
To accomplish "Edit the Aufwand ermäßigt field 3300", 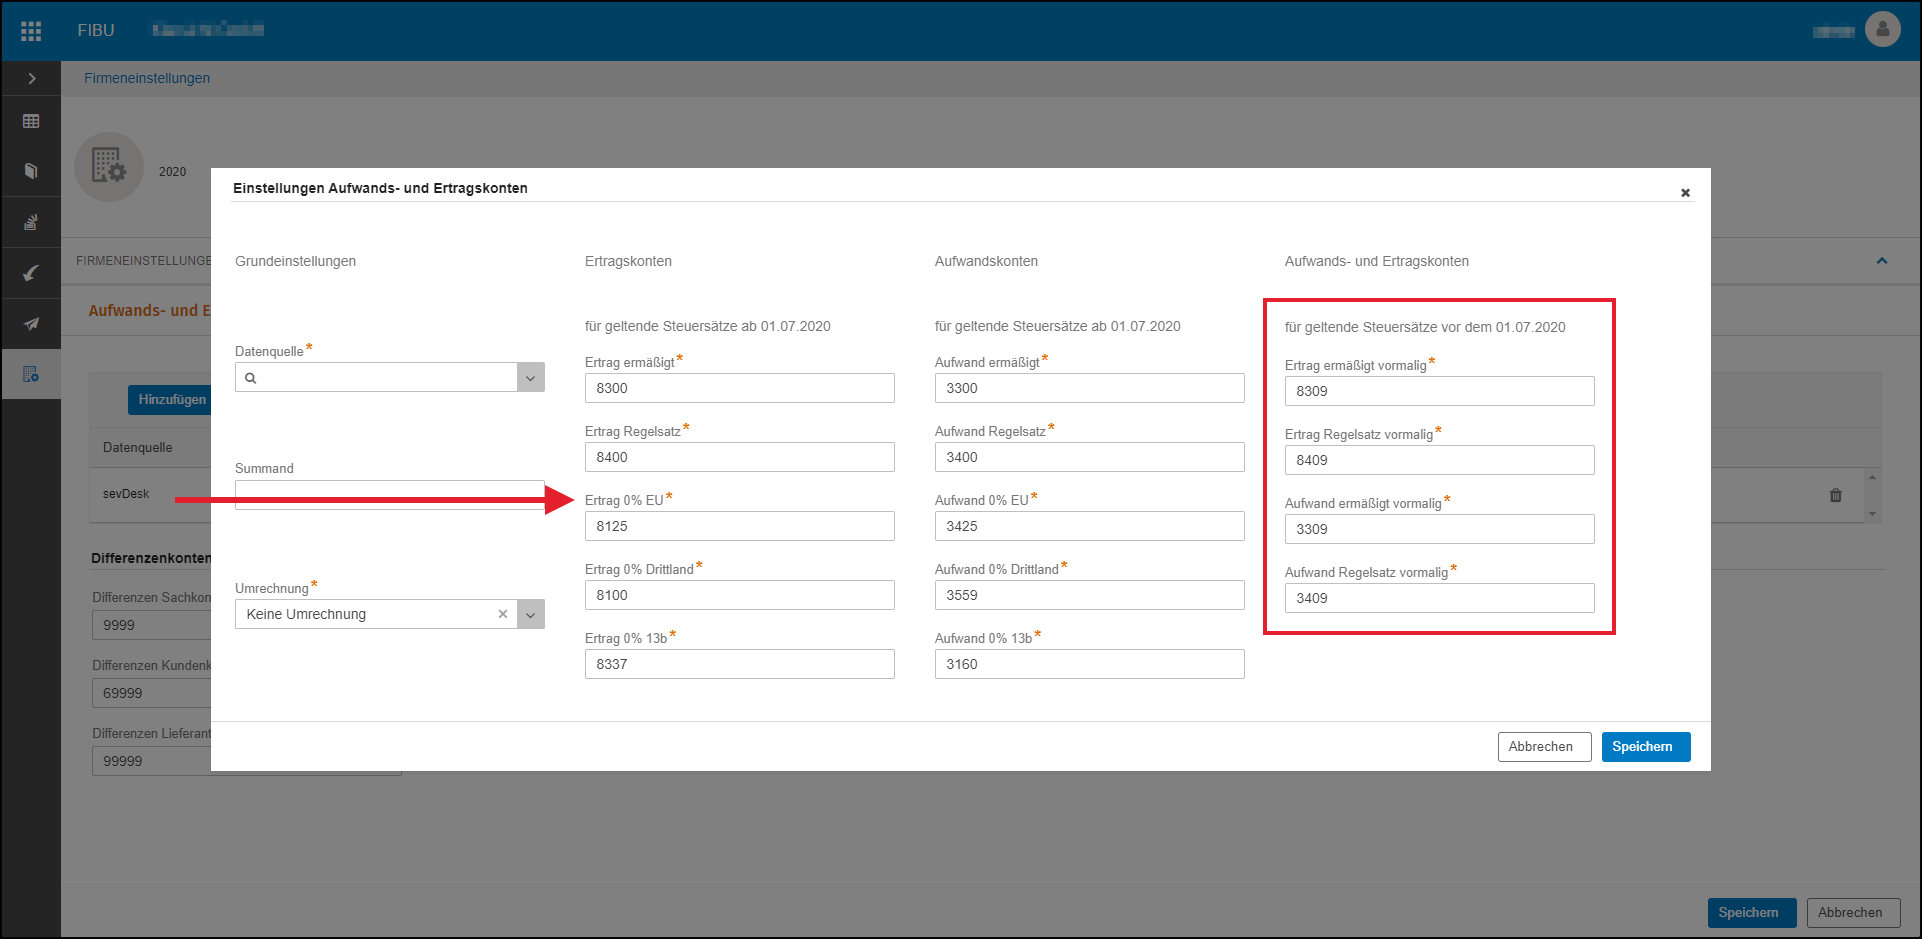I will [x=1090, y=388].
